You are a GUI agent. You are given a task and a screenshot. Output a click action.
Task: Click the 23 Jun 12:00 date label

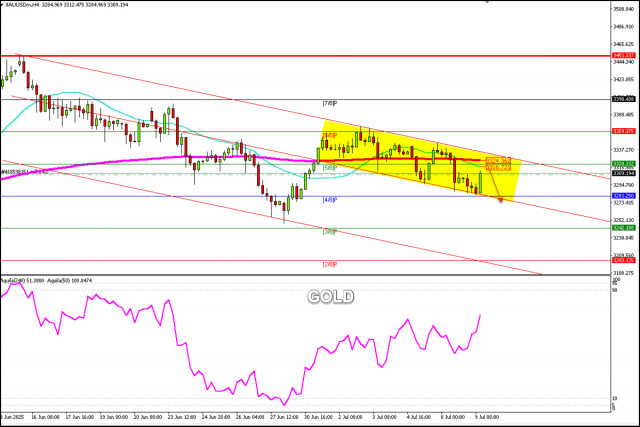(x=182, y=417)
